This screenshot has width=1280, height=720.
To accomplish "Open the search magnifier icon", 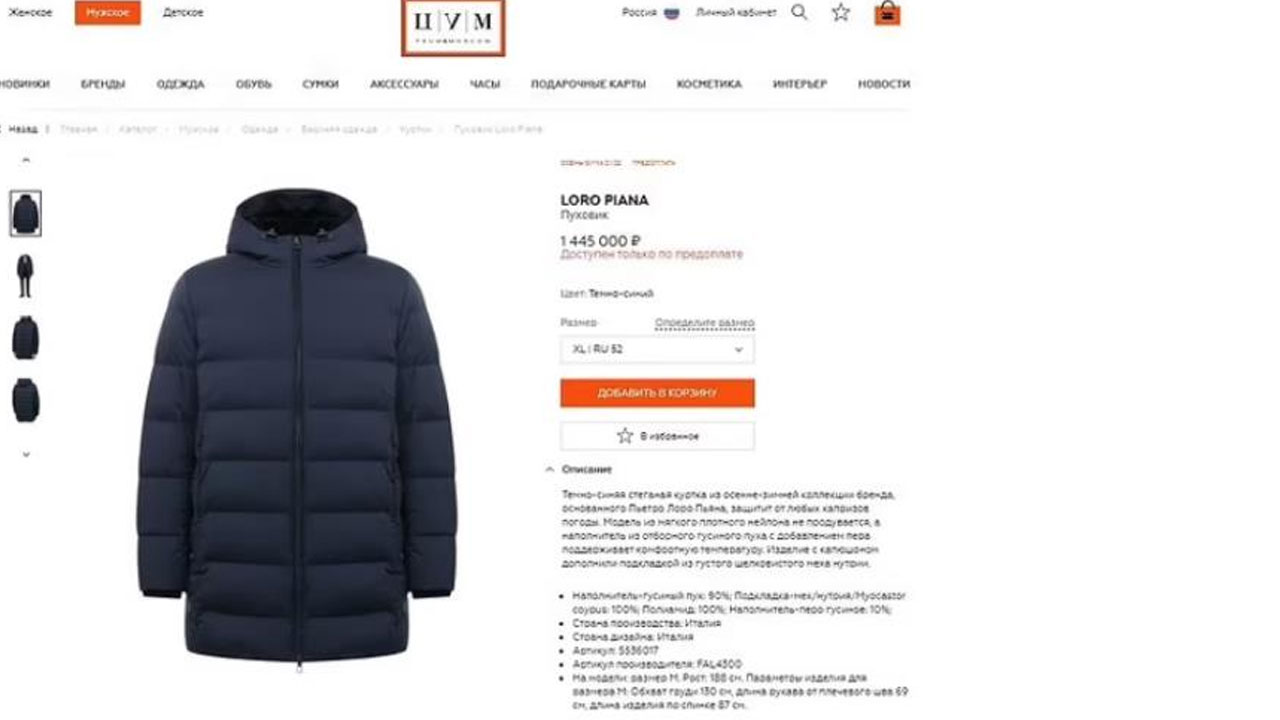I will pyautogui.click(x=799, y=13).
